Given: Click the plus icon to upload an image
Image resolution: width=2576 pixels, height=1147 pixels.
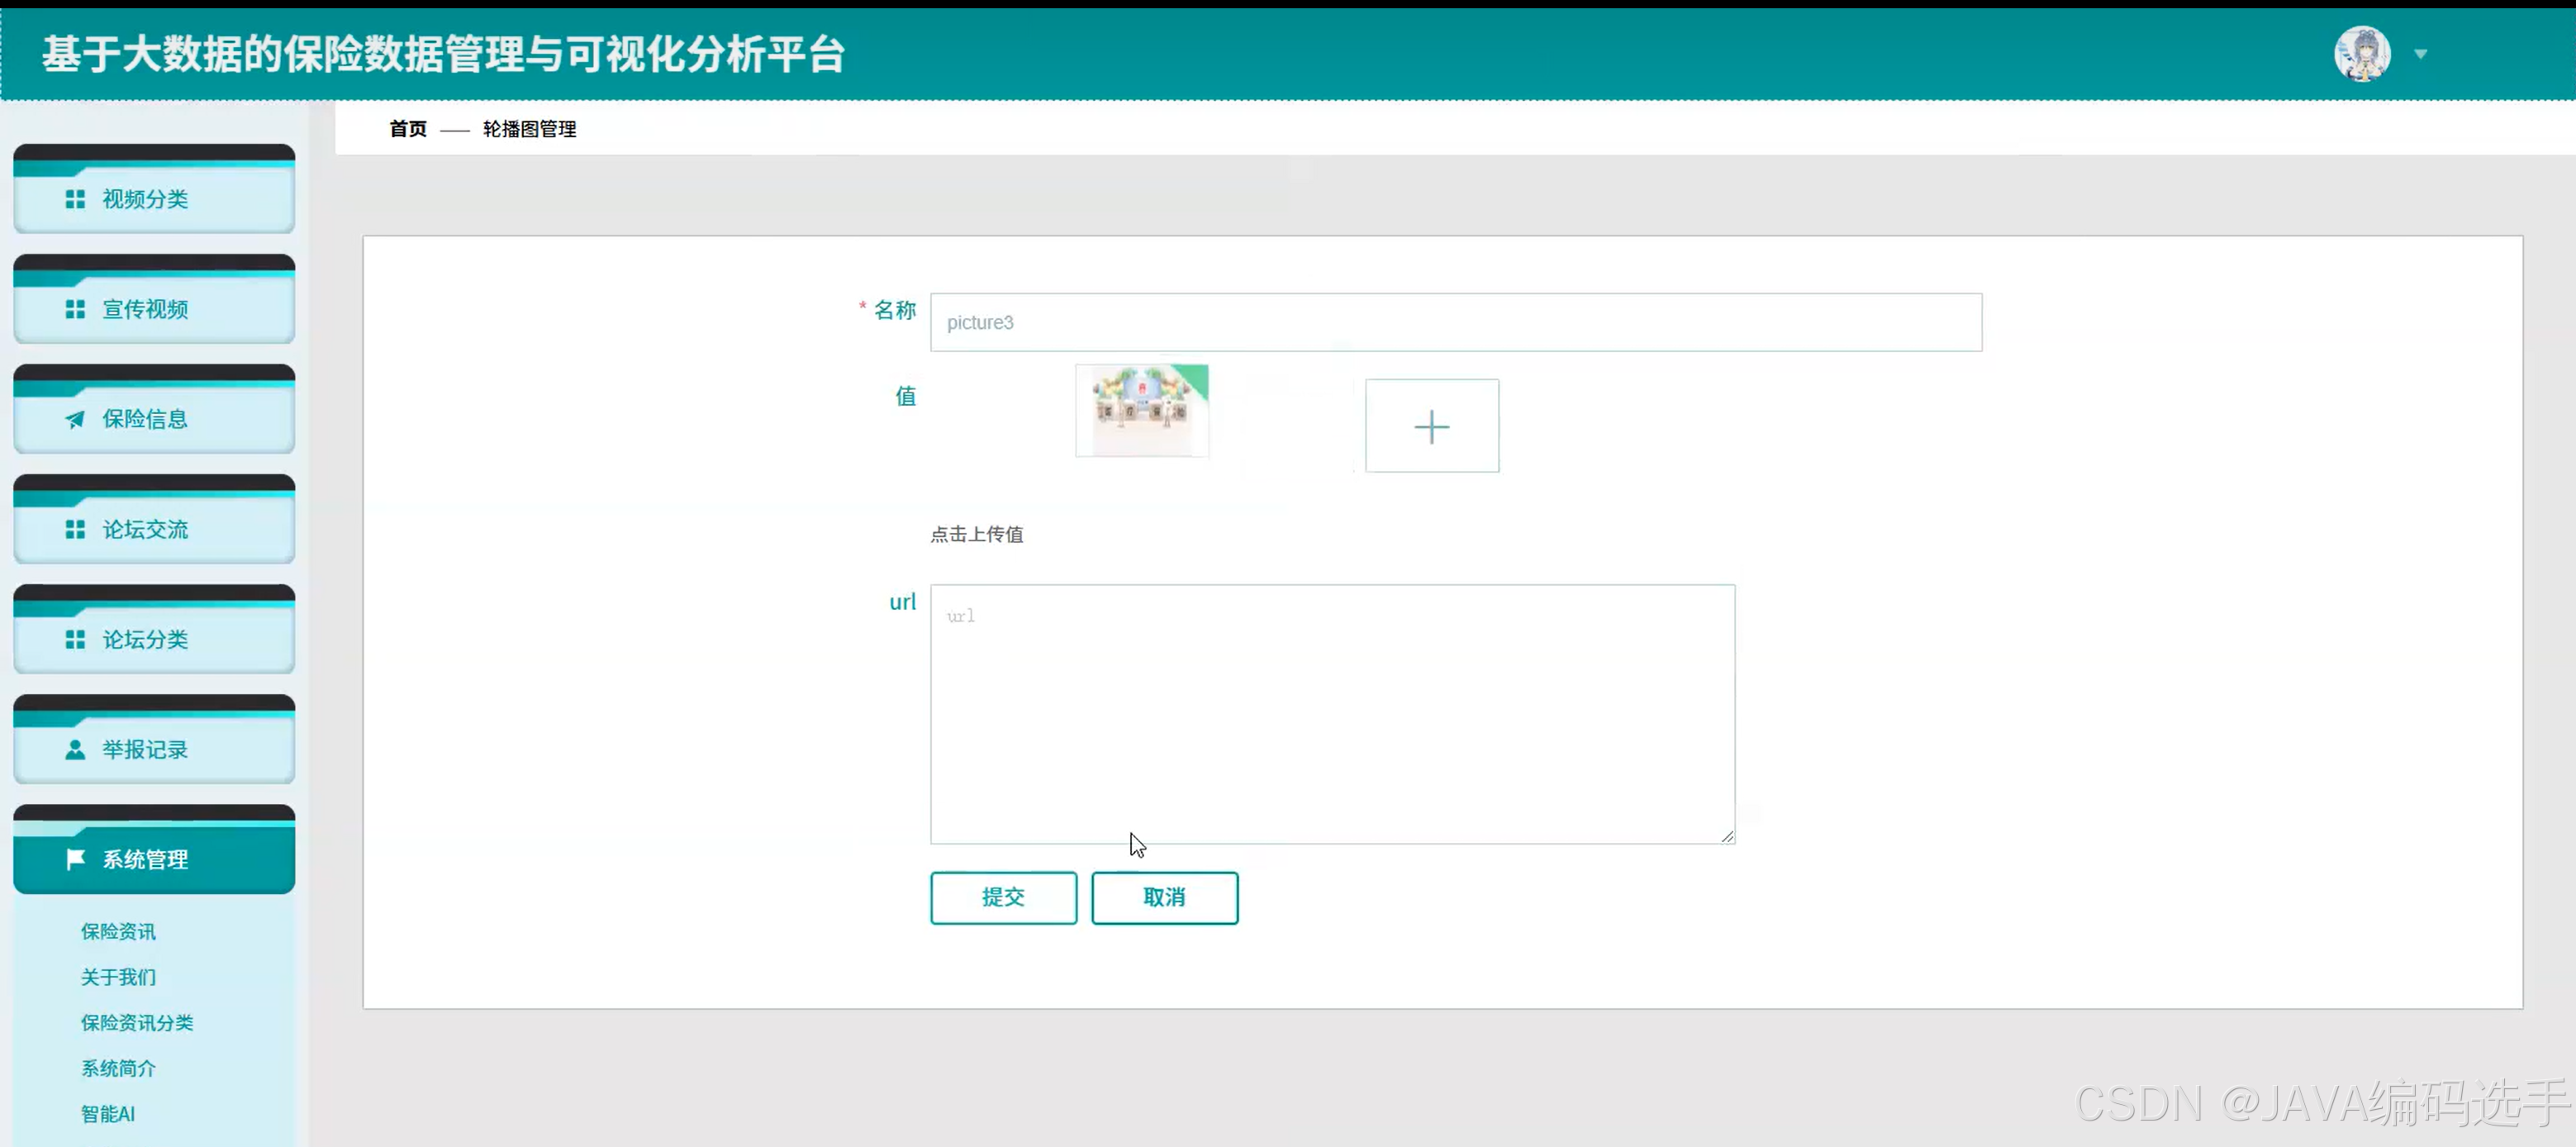Looking at the screenshot, I should click(x=1431, y=426).
